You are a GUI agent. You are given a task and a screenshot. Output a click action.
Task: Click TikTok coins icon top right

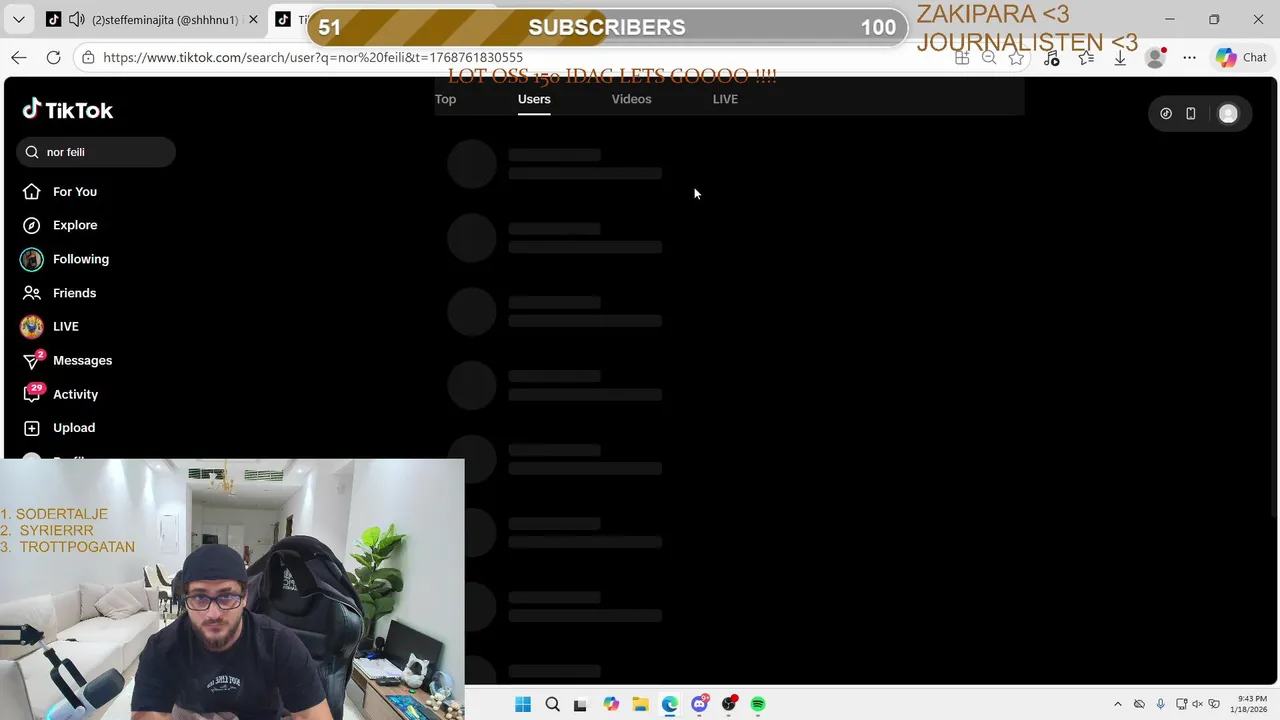1166,114
